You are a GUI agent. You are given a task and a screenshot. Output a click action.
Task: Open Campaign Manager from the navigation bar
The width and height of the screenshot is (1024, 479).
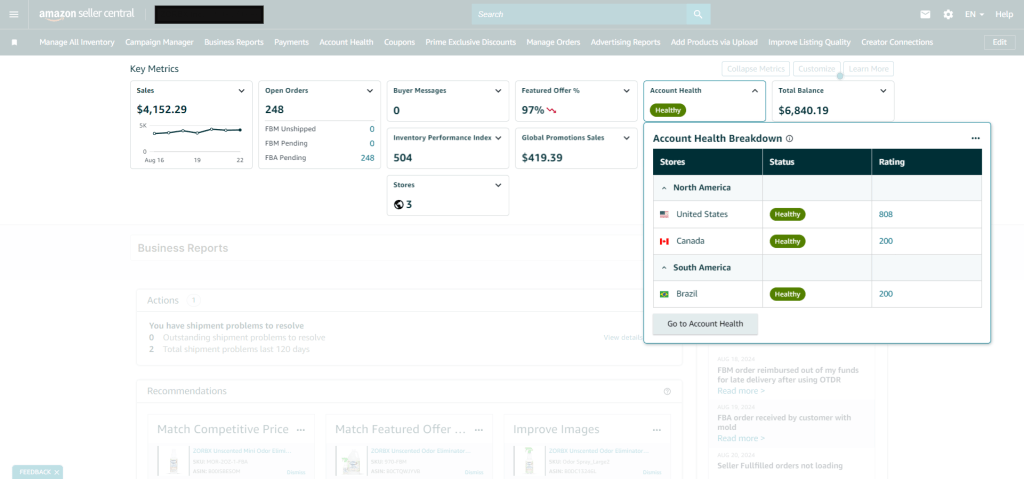(159, 42)
